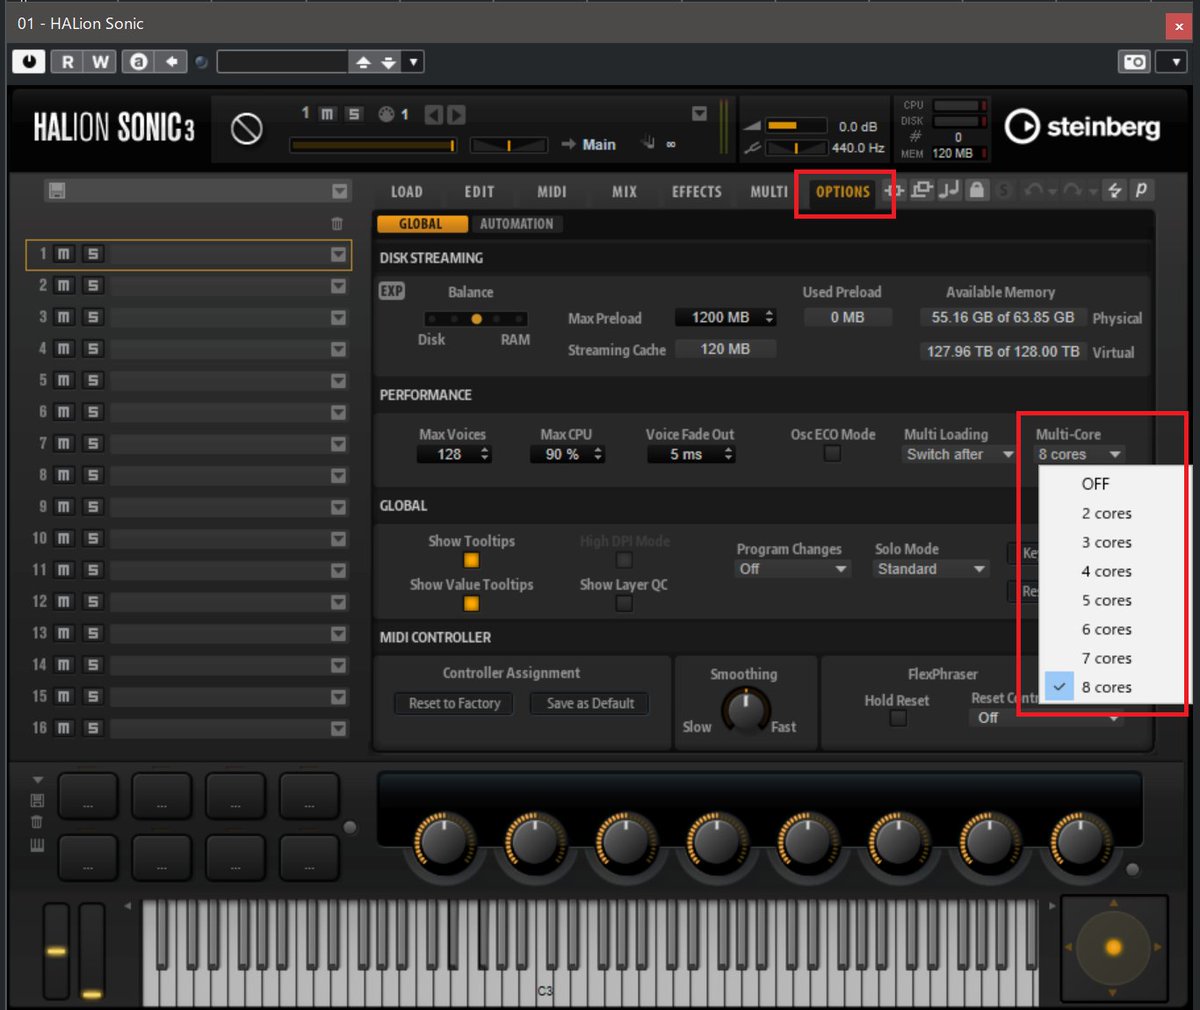Click the save multi disk icon
Viewport: 1200px width, 1010px height.
[57, 191]
